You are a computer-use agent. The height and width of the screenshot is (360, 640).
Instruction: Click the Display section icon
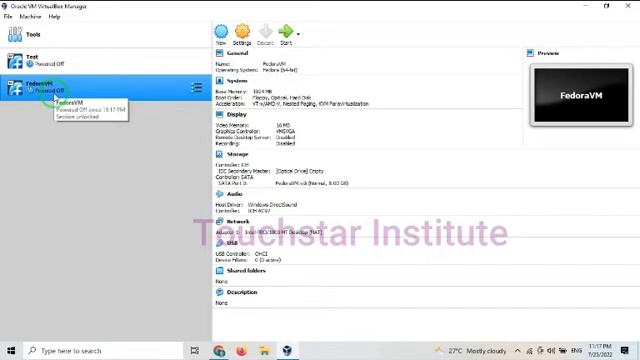220,115
